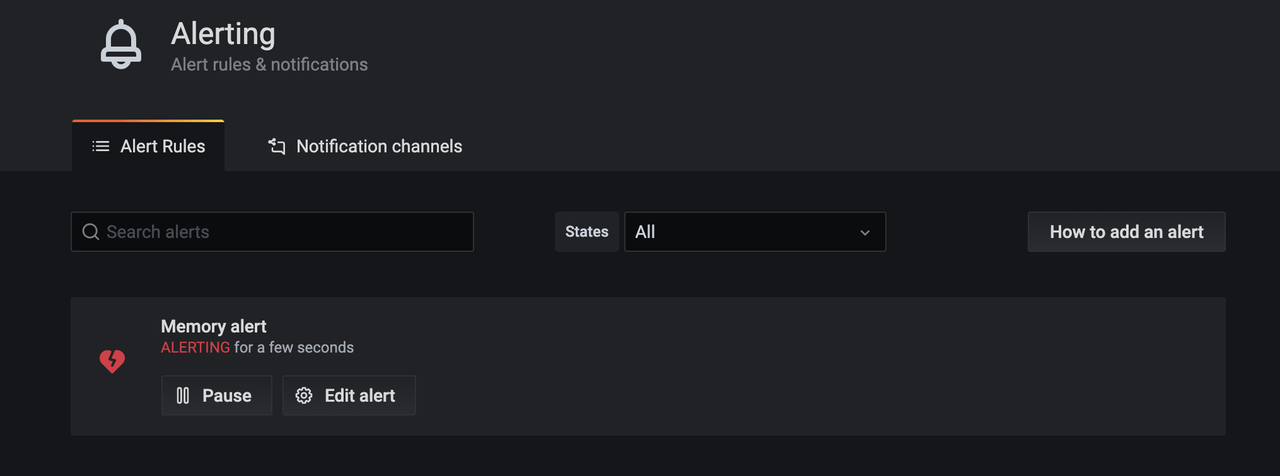Viewport: 1280px width, 476px height.
Task: Click the Alerting page heading
Action: point(223,34)
